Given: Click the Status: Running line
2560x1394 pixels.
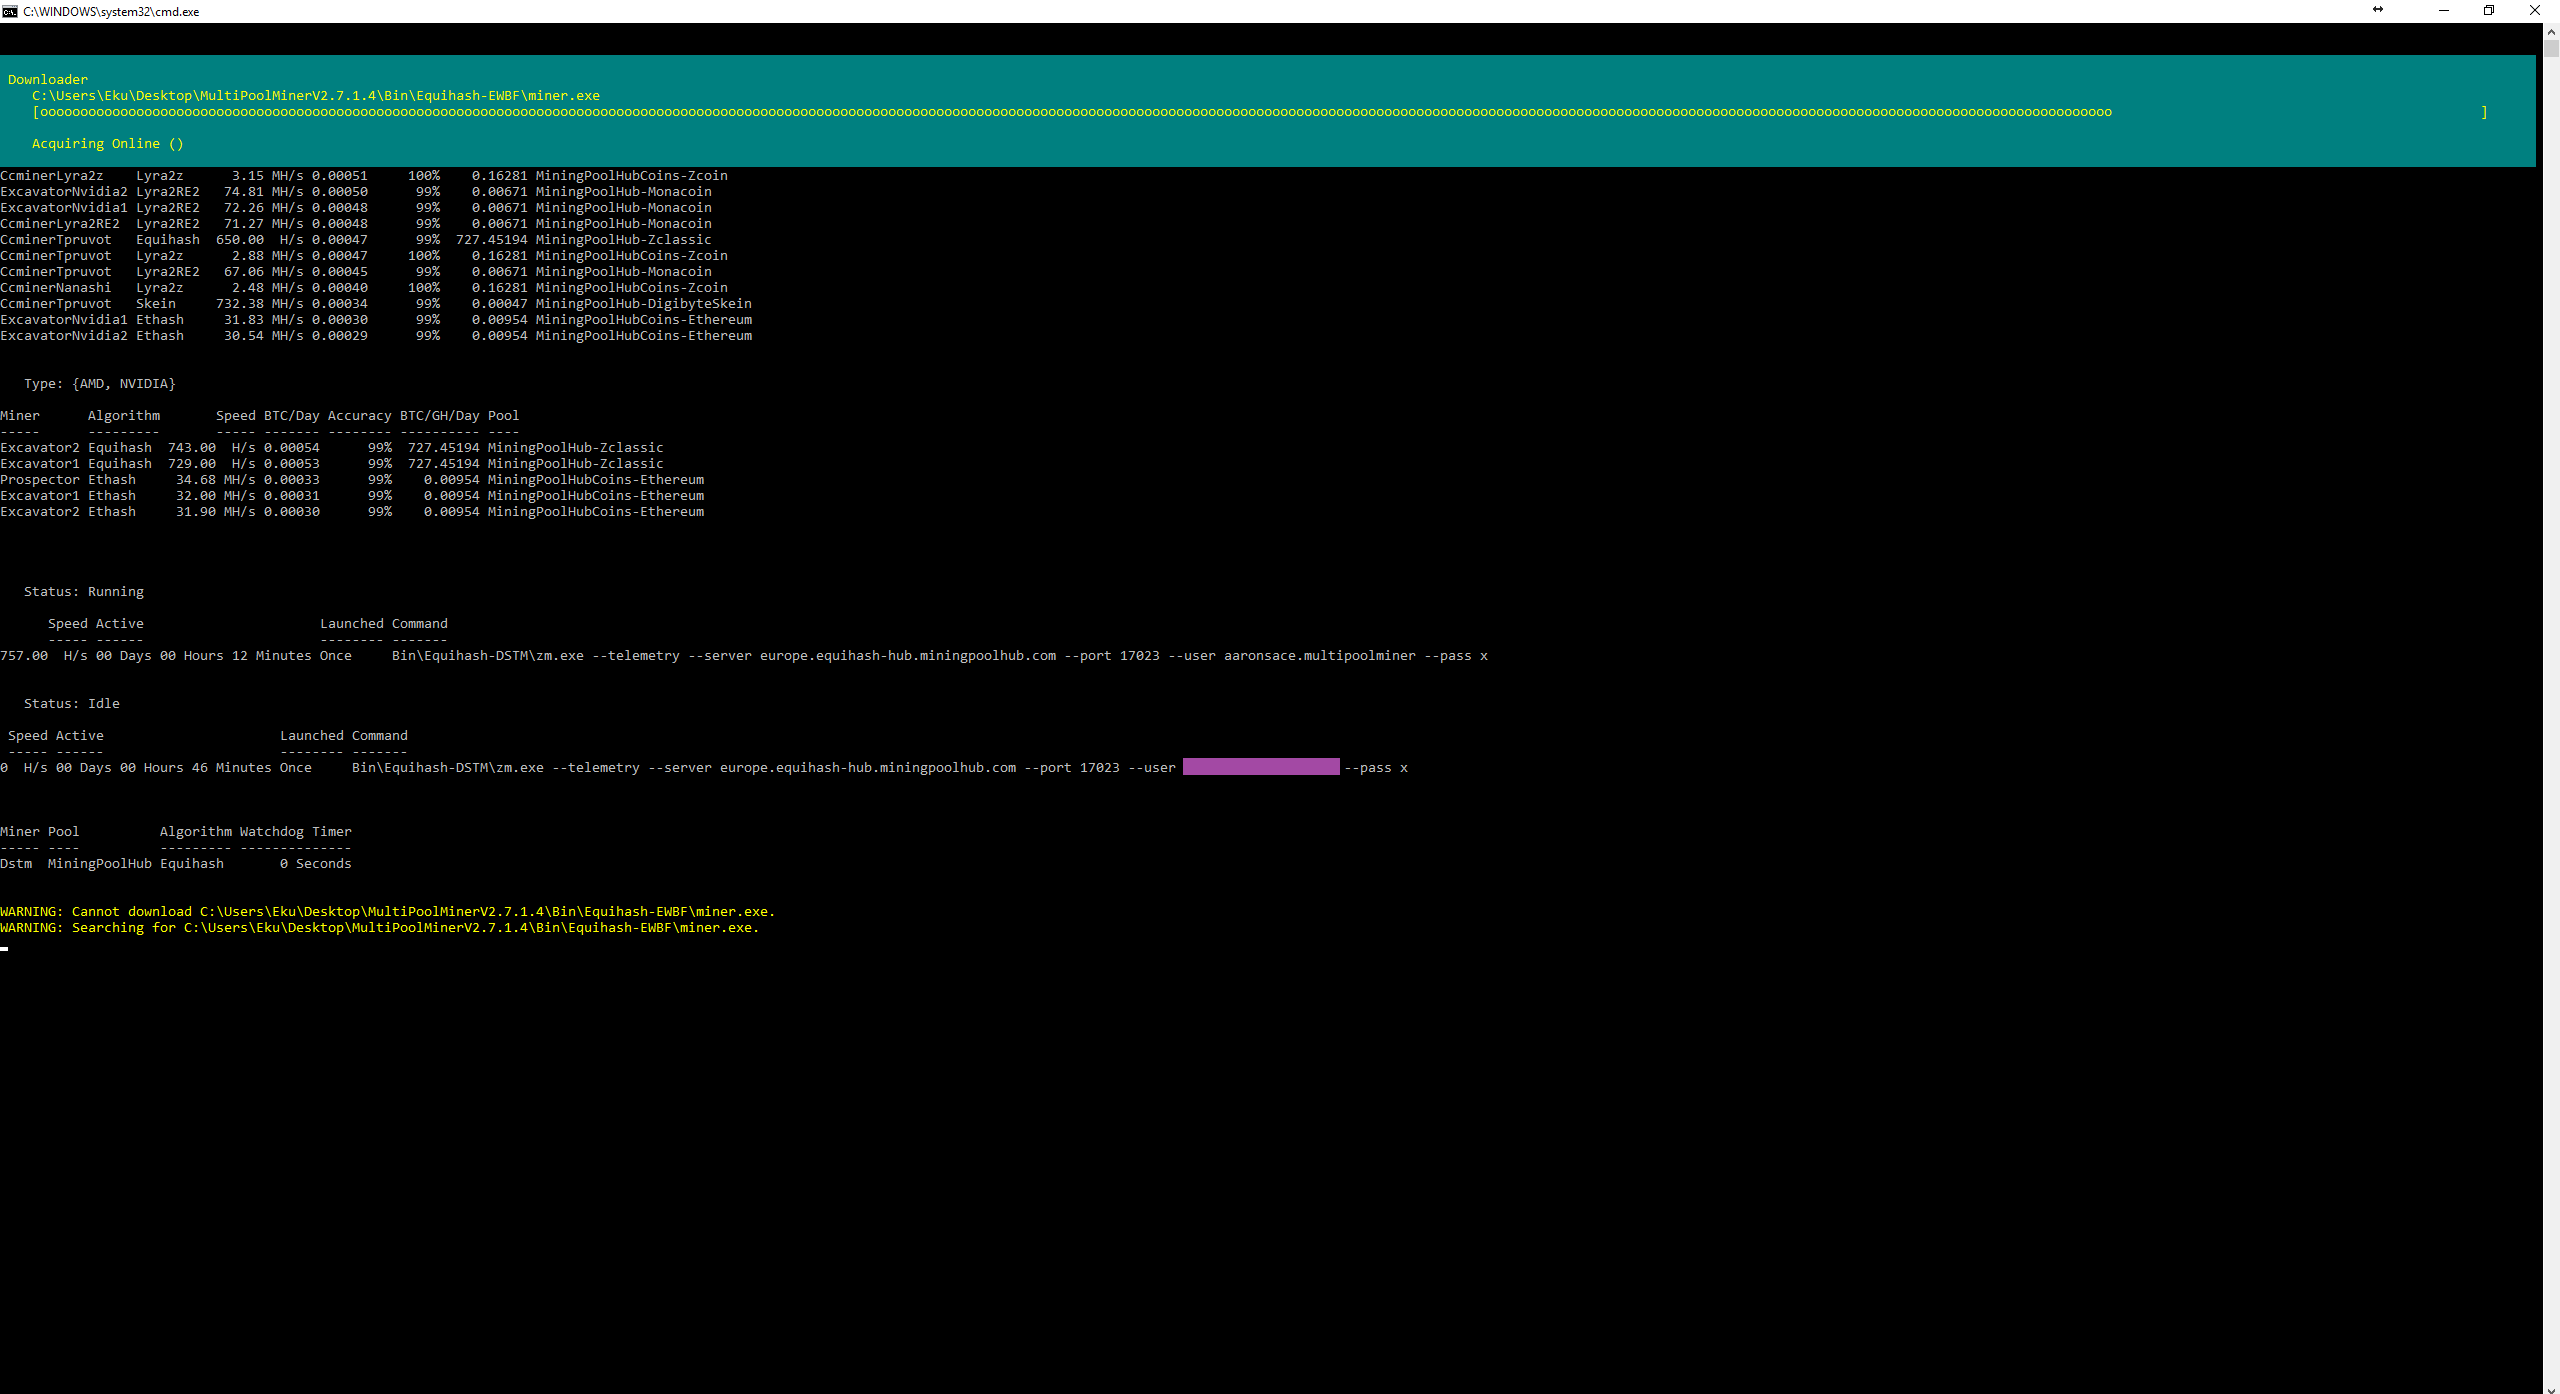Looking at the screenshot, I should (84, 592).
